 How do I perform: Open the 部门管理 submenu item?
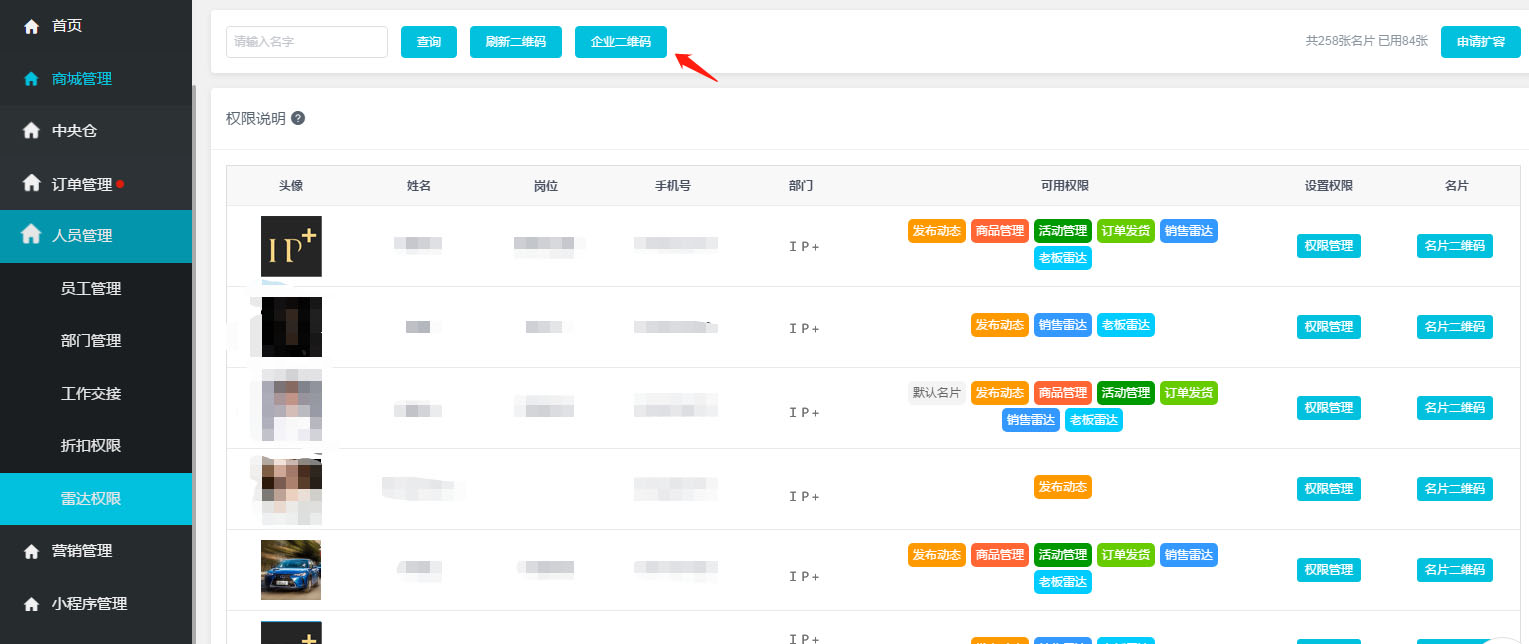click(x=91, y=341)
